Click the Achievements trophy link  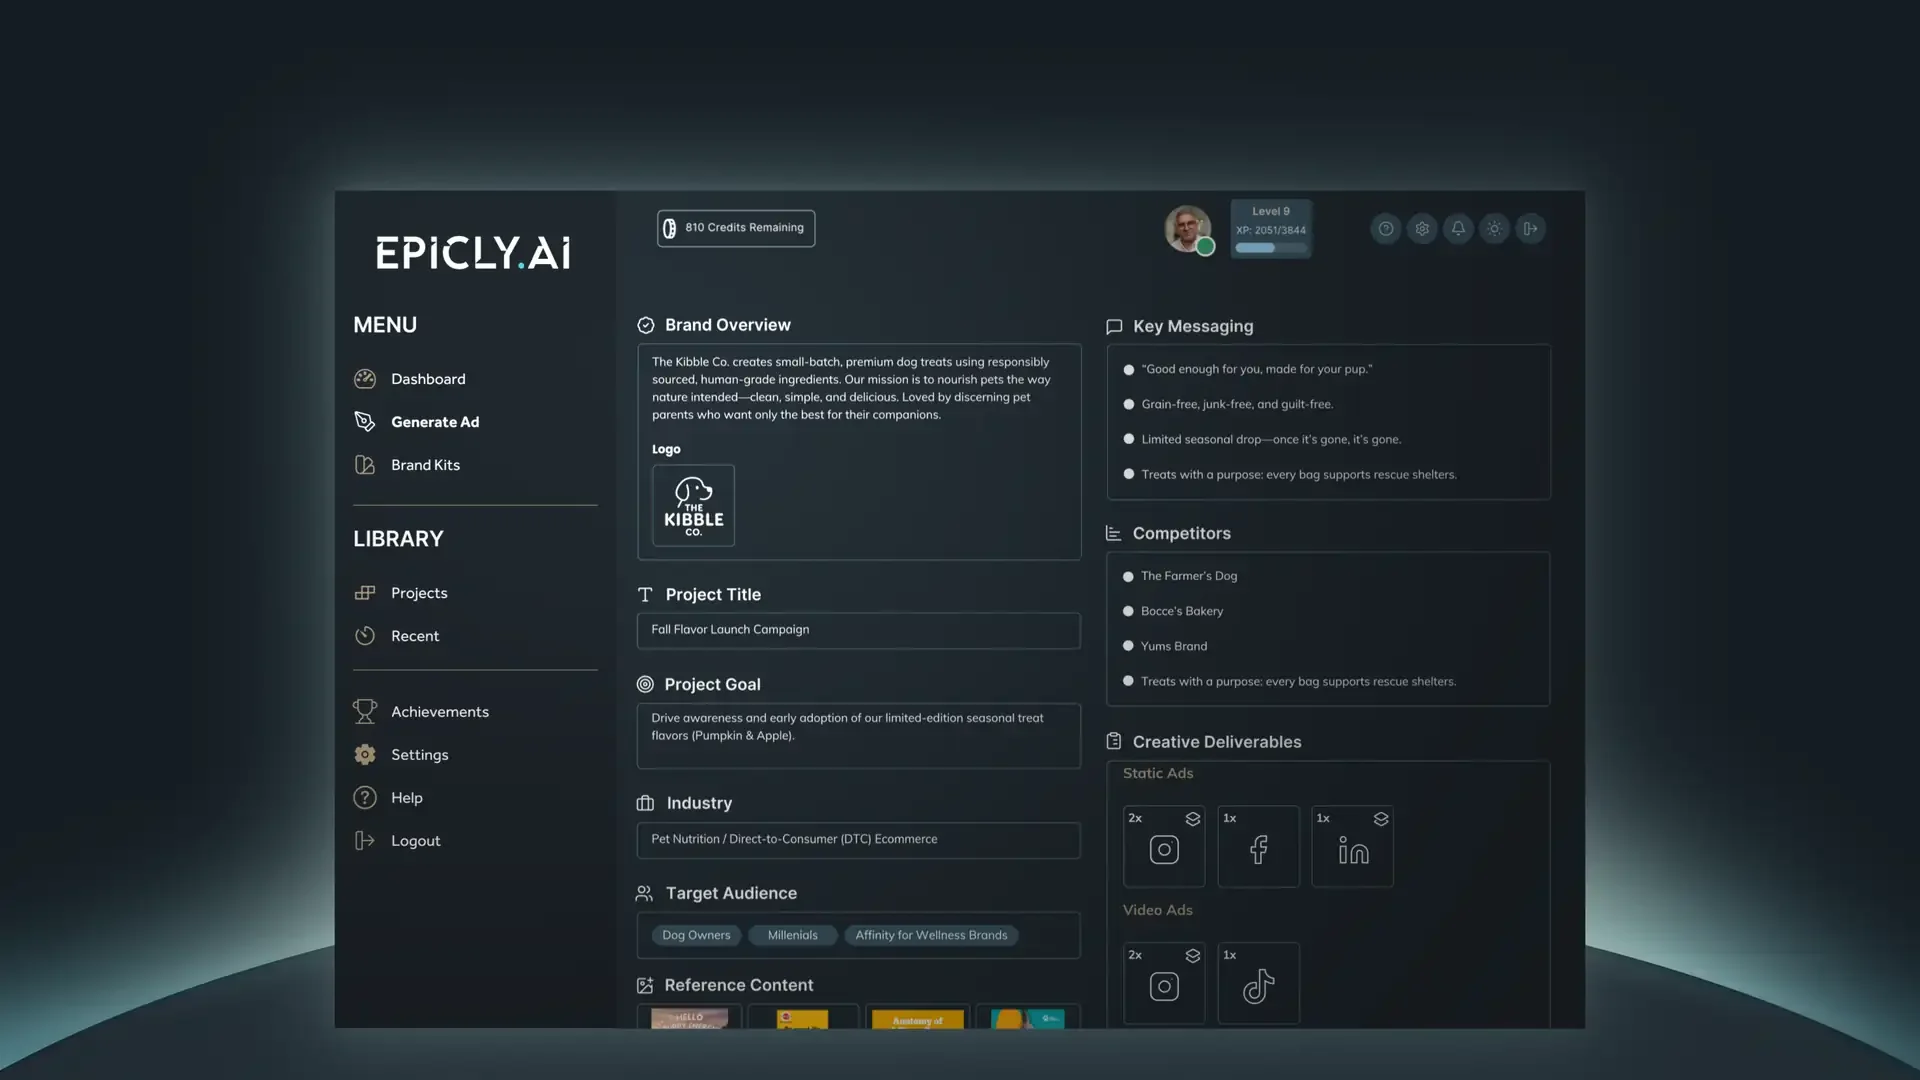click(x=440, y=711)
